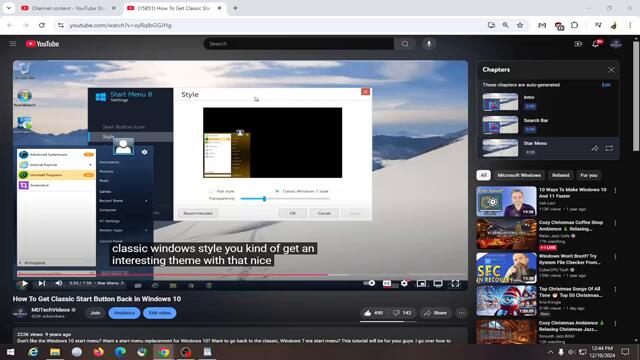Open the Chrome three-dot menu
This screenshot has height=360, width=640.
630,25
